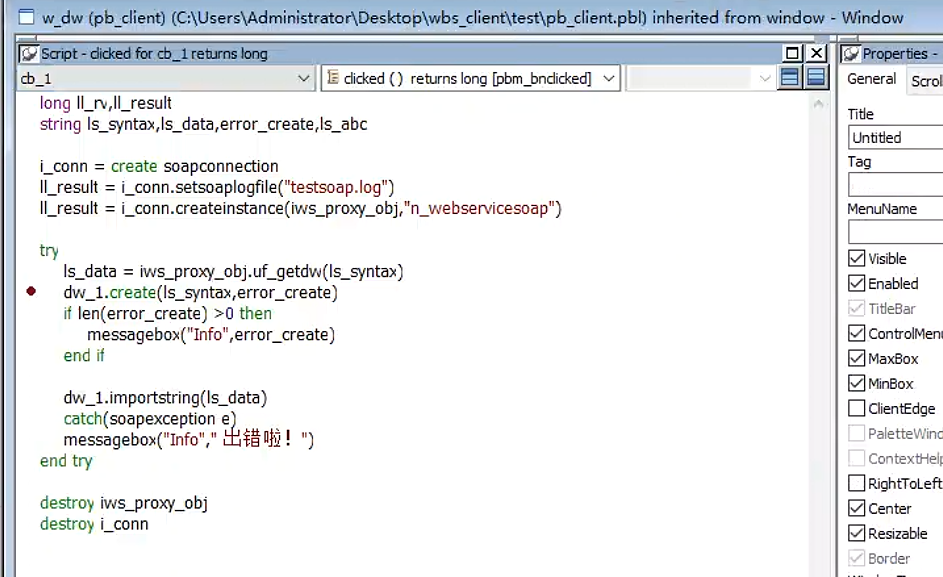Enable the ClientEdge checkbox
This screenshot has width=943, height=577.
(856, 409)
